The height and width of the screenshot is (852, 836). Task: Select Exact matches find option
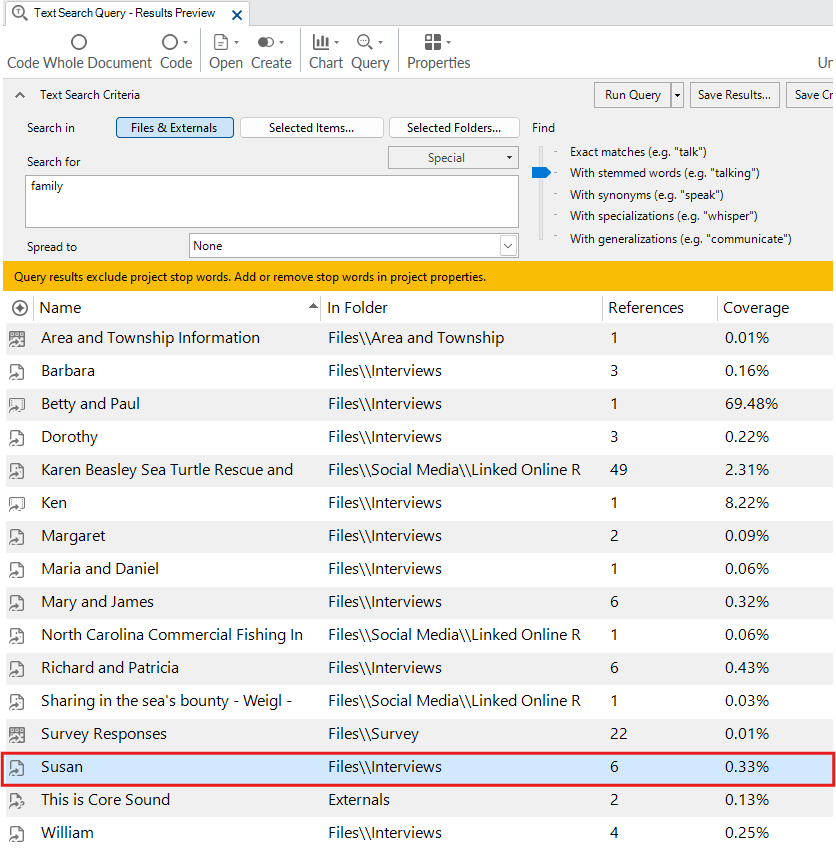click(638, 152)
